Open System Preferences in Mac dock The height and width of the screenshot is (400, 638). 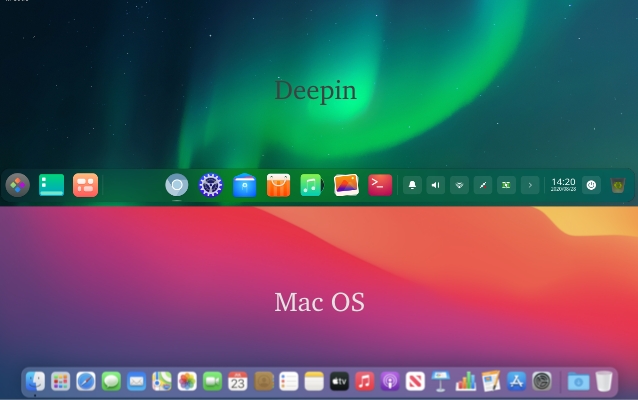click(x=542, y=382)
